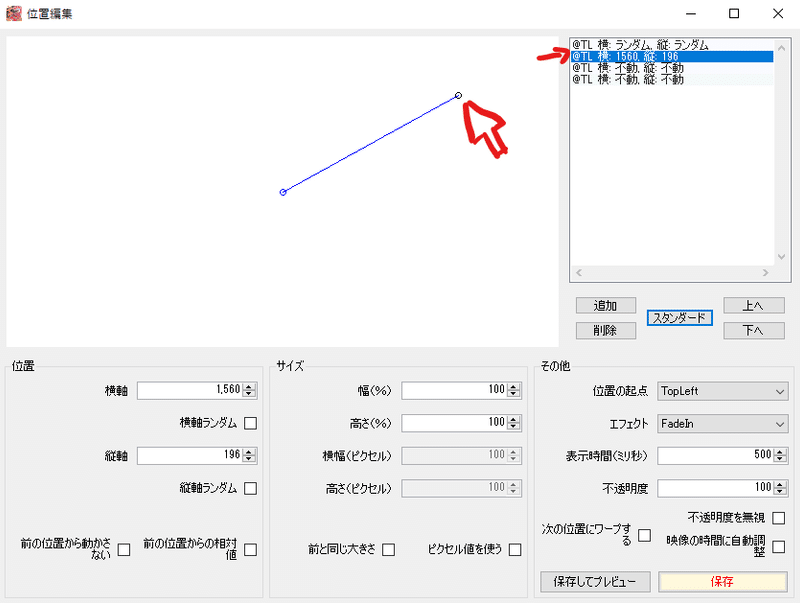Click list horizontal scroll right arrow

pyautogui.click(x=765, y=273)
